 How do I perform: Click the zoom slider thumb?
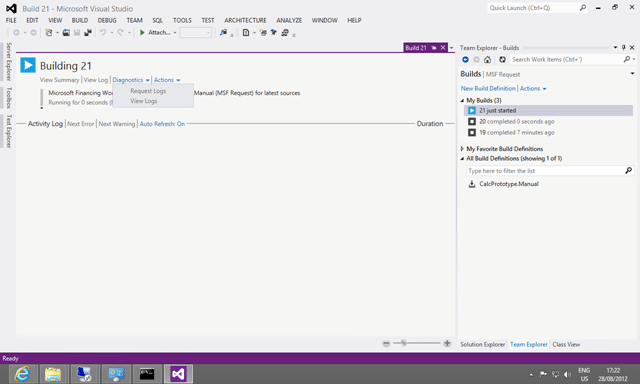[403, 343]
